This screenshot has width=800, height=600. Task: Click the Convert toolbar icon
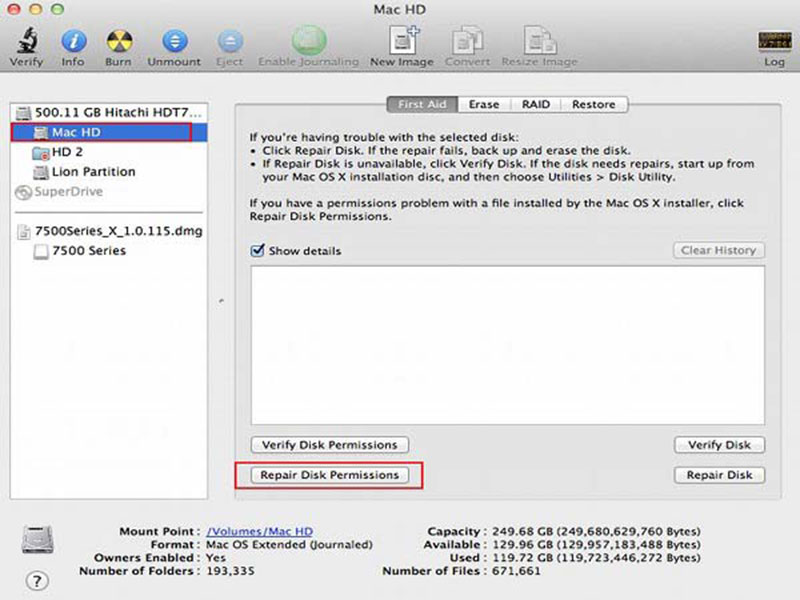pos(467,43)
